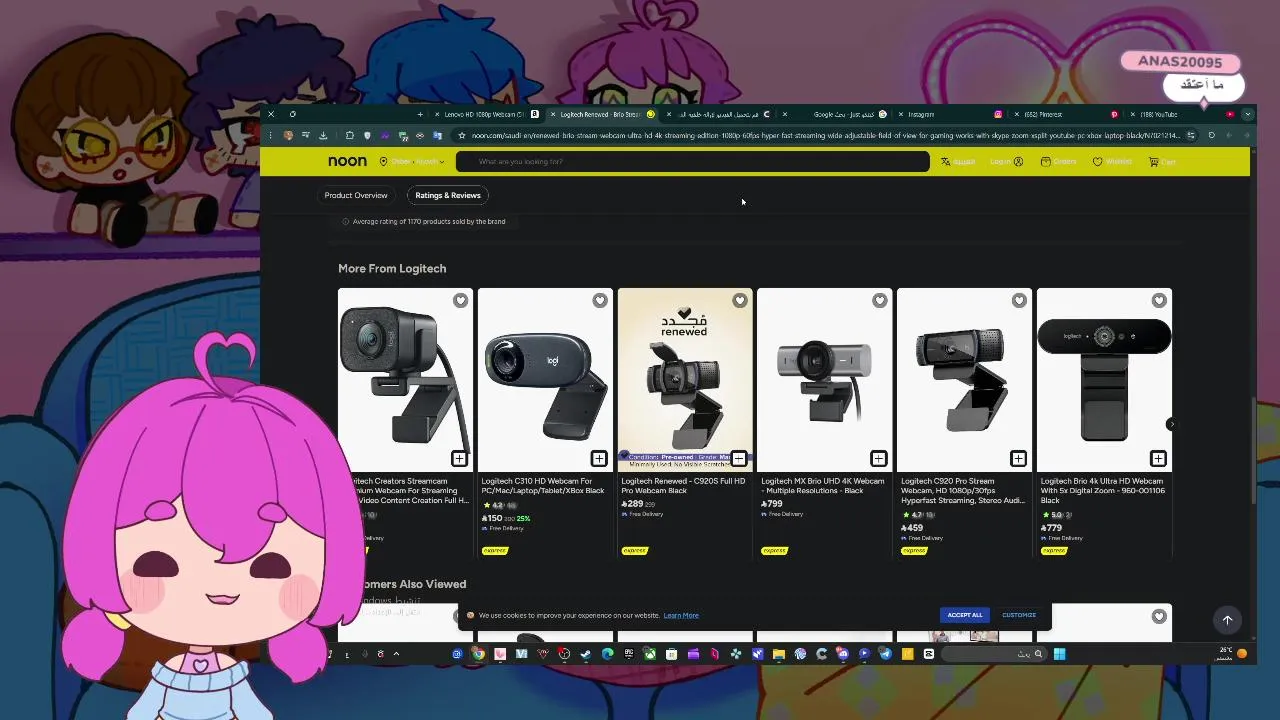
Task: Open Microsoft Edge from the taskbar
Action: click(607, 654)
